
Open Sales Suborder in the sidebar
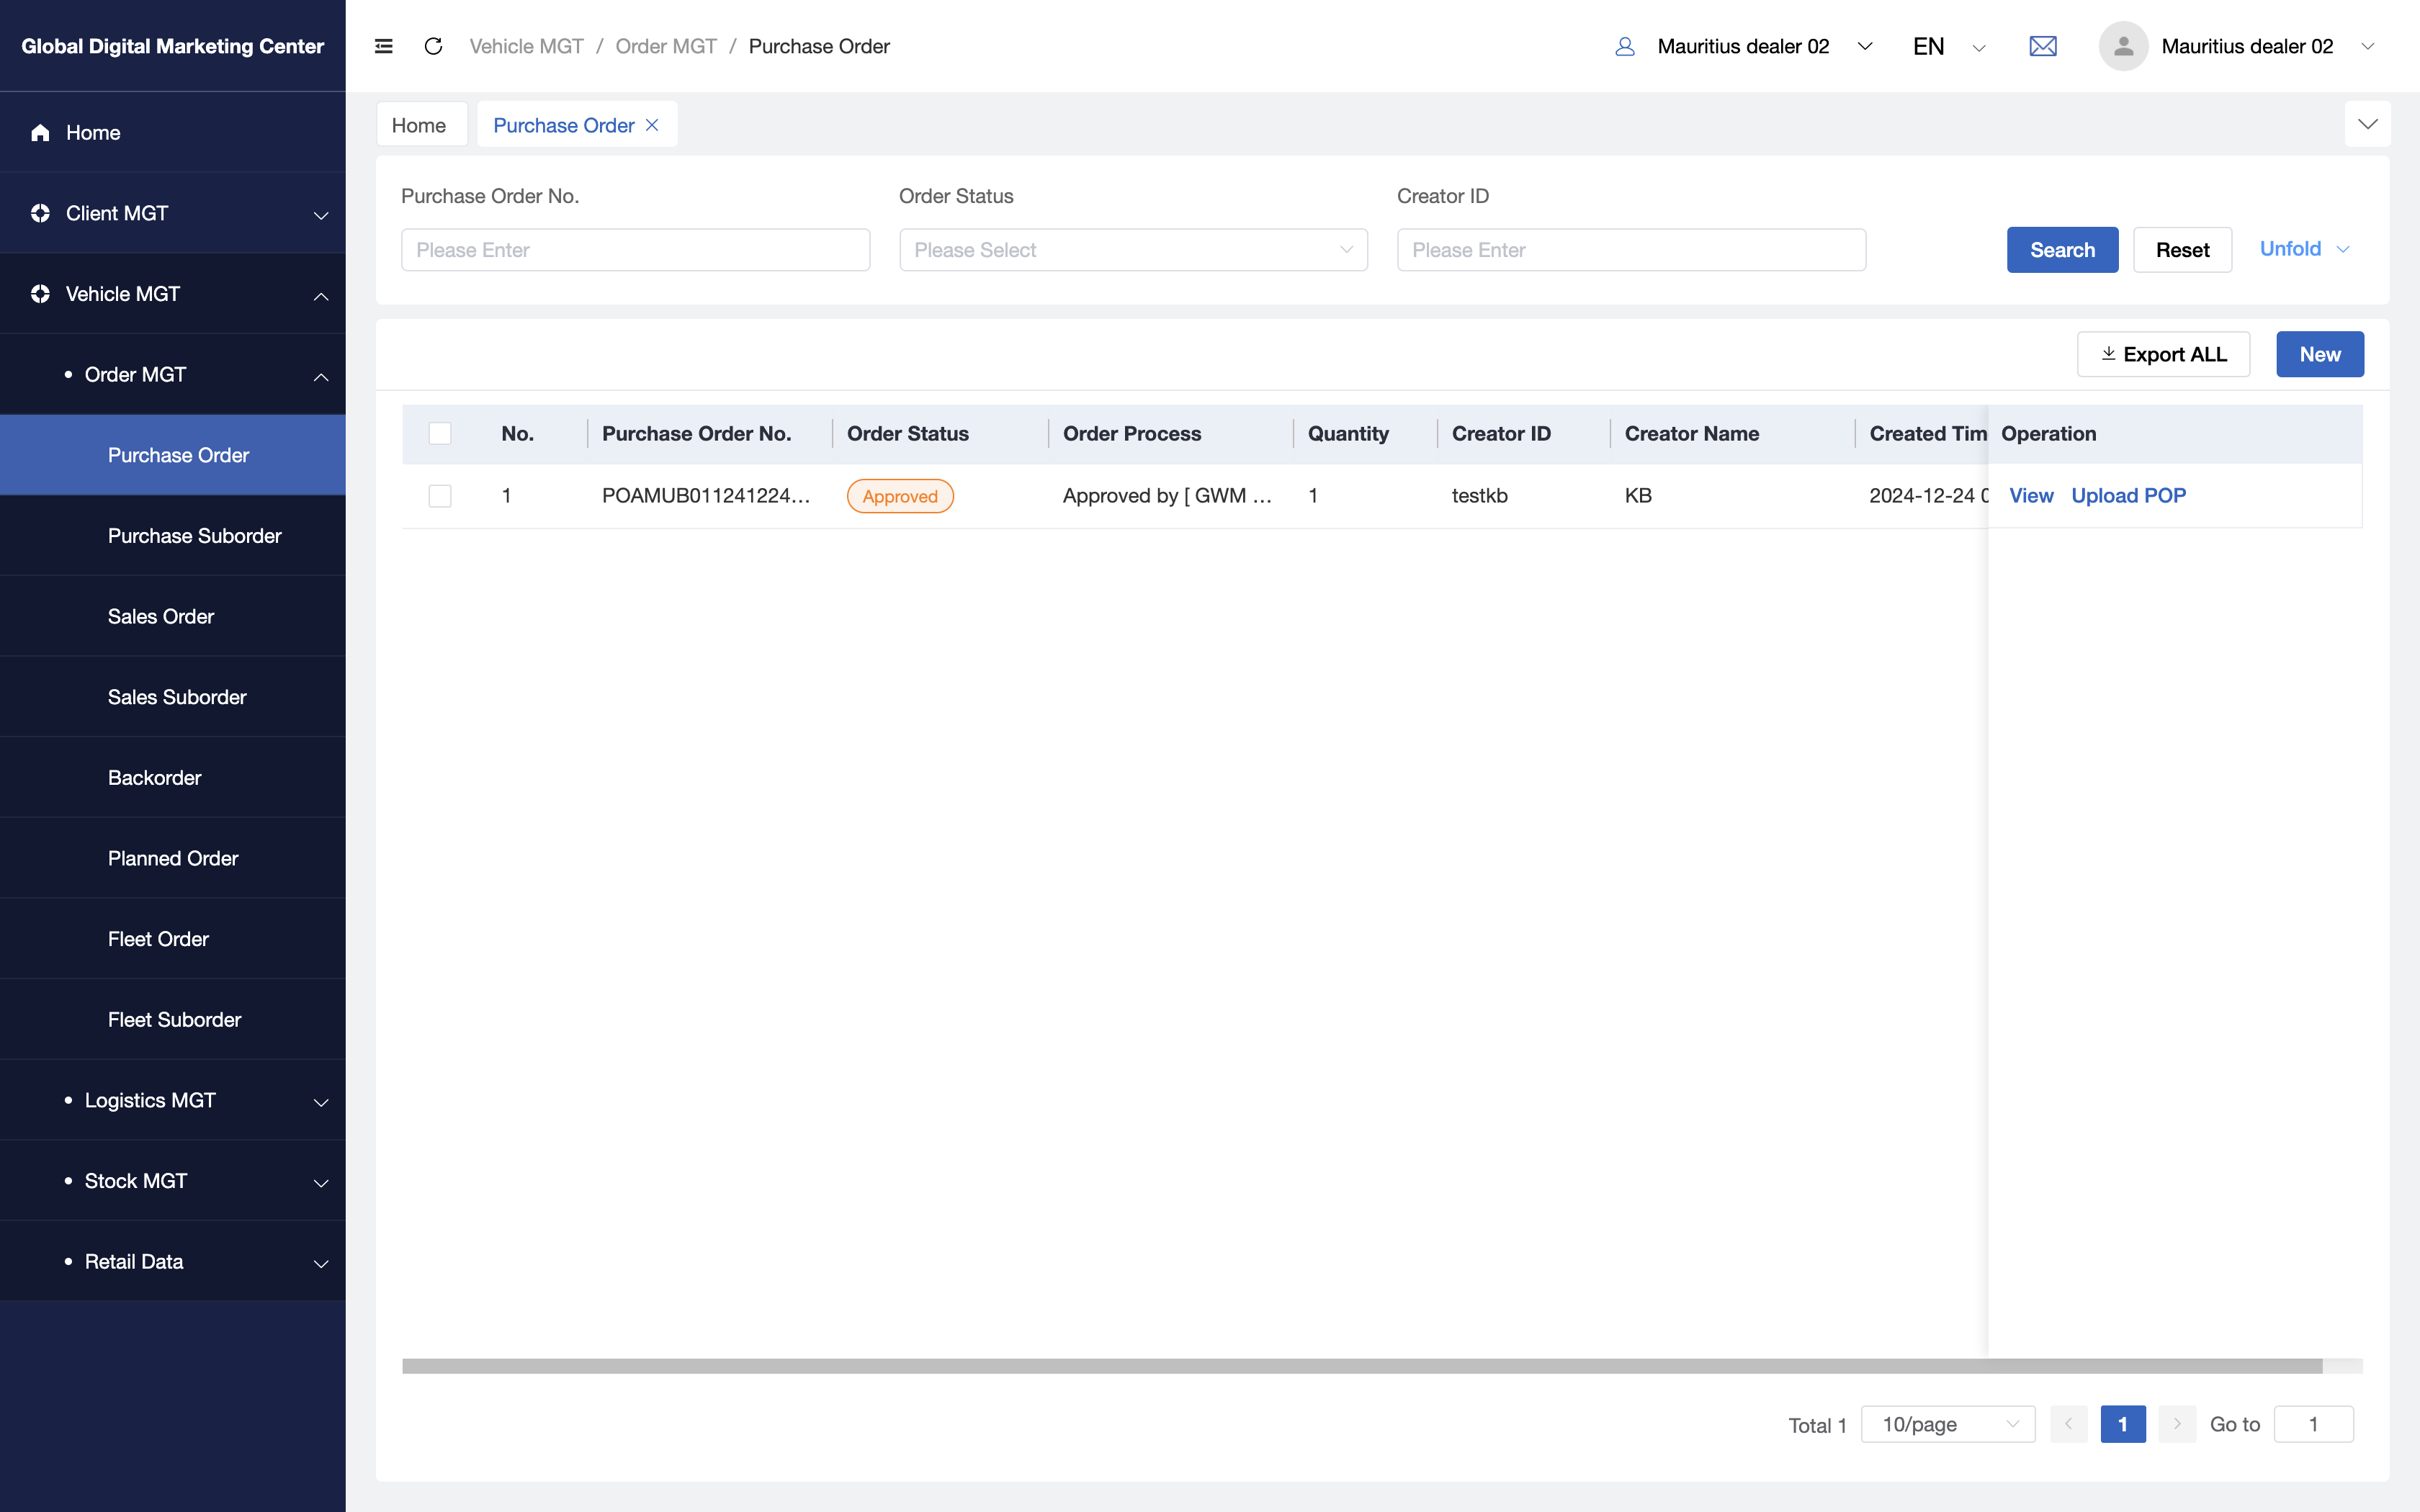click(x=173, y=697)
